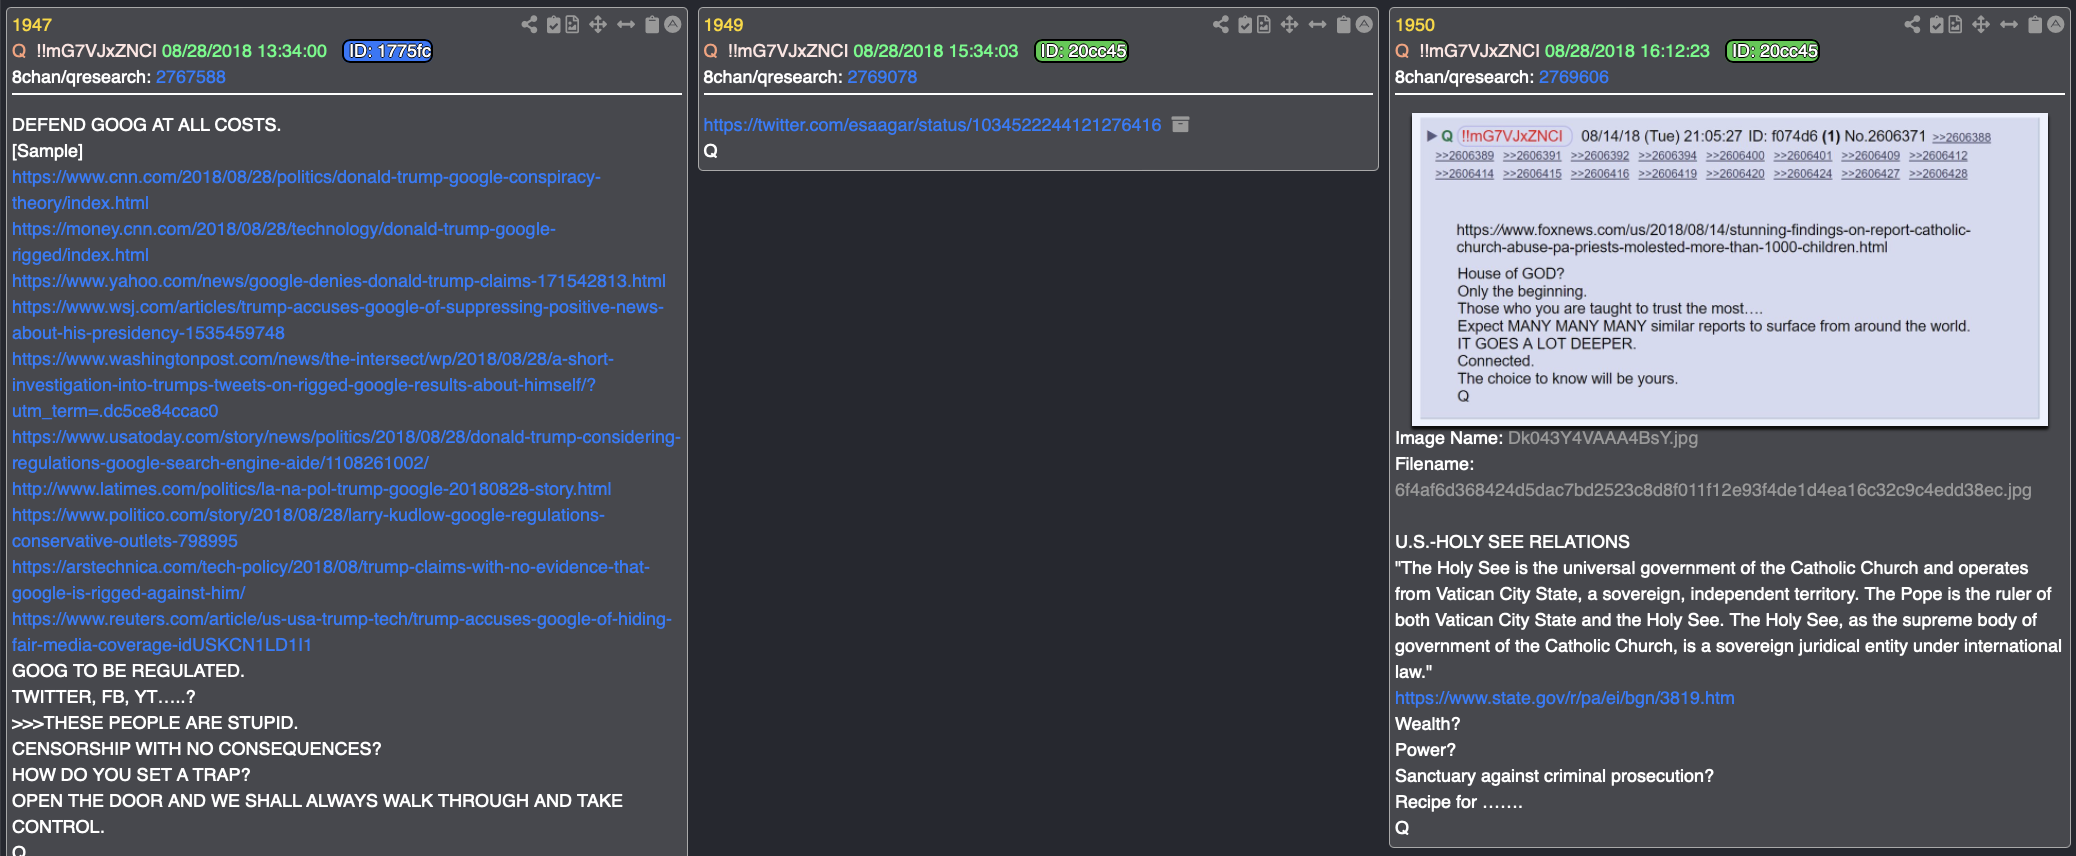Click the horizontal double-arrow icon on post 1947
Screen dimensions: 2076x856
(x=626, y=25)
